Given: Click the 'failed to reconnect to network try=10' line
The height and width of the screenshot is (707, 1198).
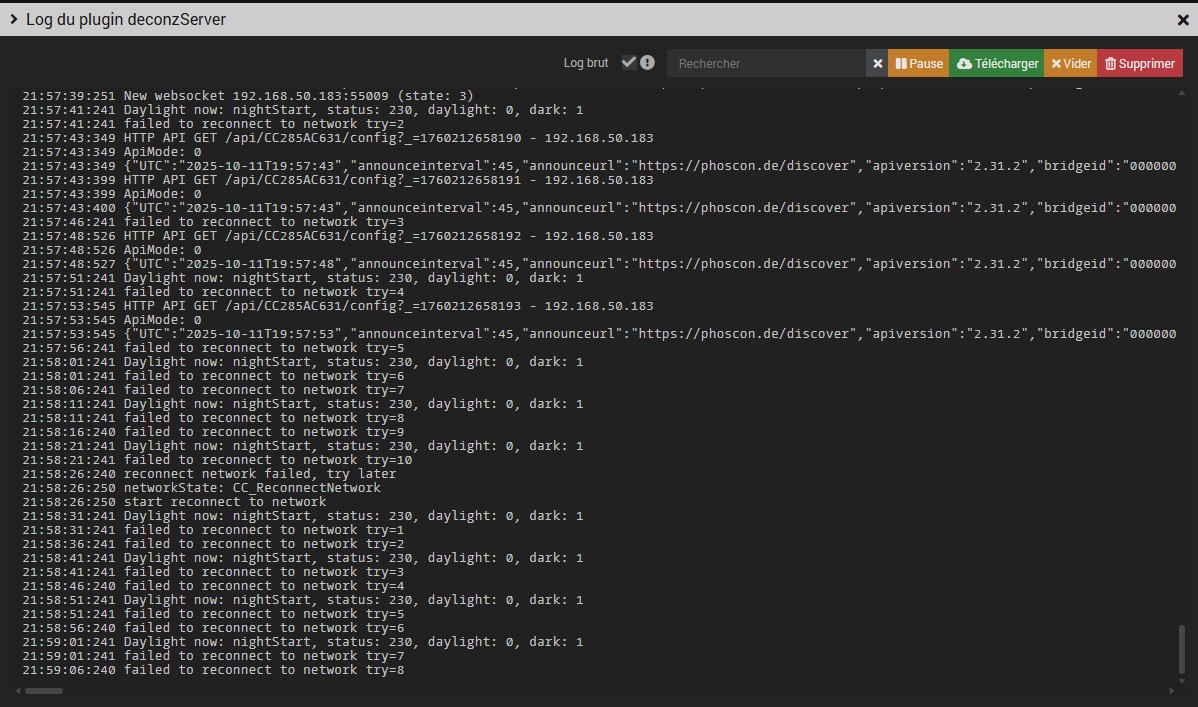Looking at the screenshot, I should pyautogui.click(x=217, y=459).
